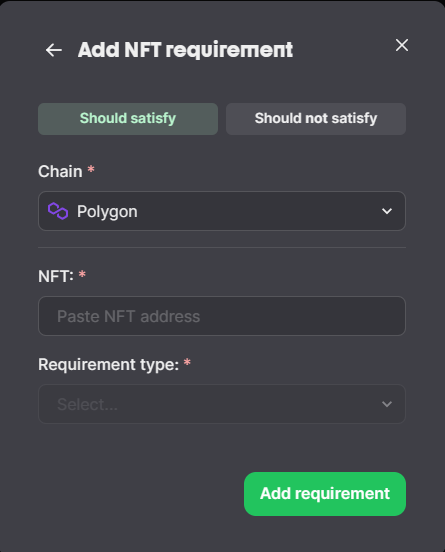Click the asterisk beside Requirement type
Image resolution: width=445 pixels, height=552 pixels.
(x=187, y=362)
